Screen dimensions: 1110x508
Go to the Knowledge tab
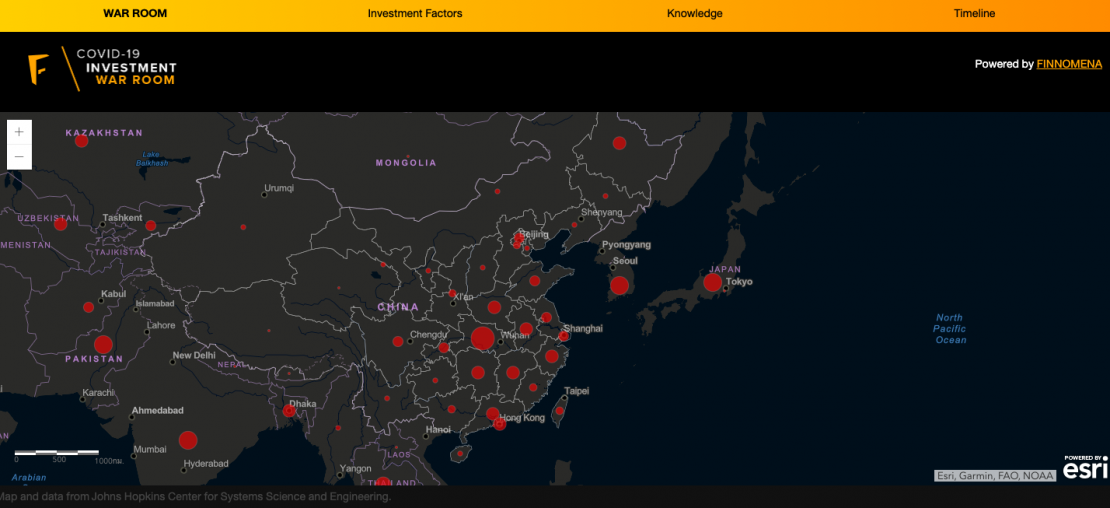click(694, 14)
